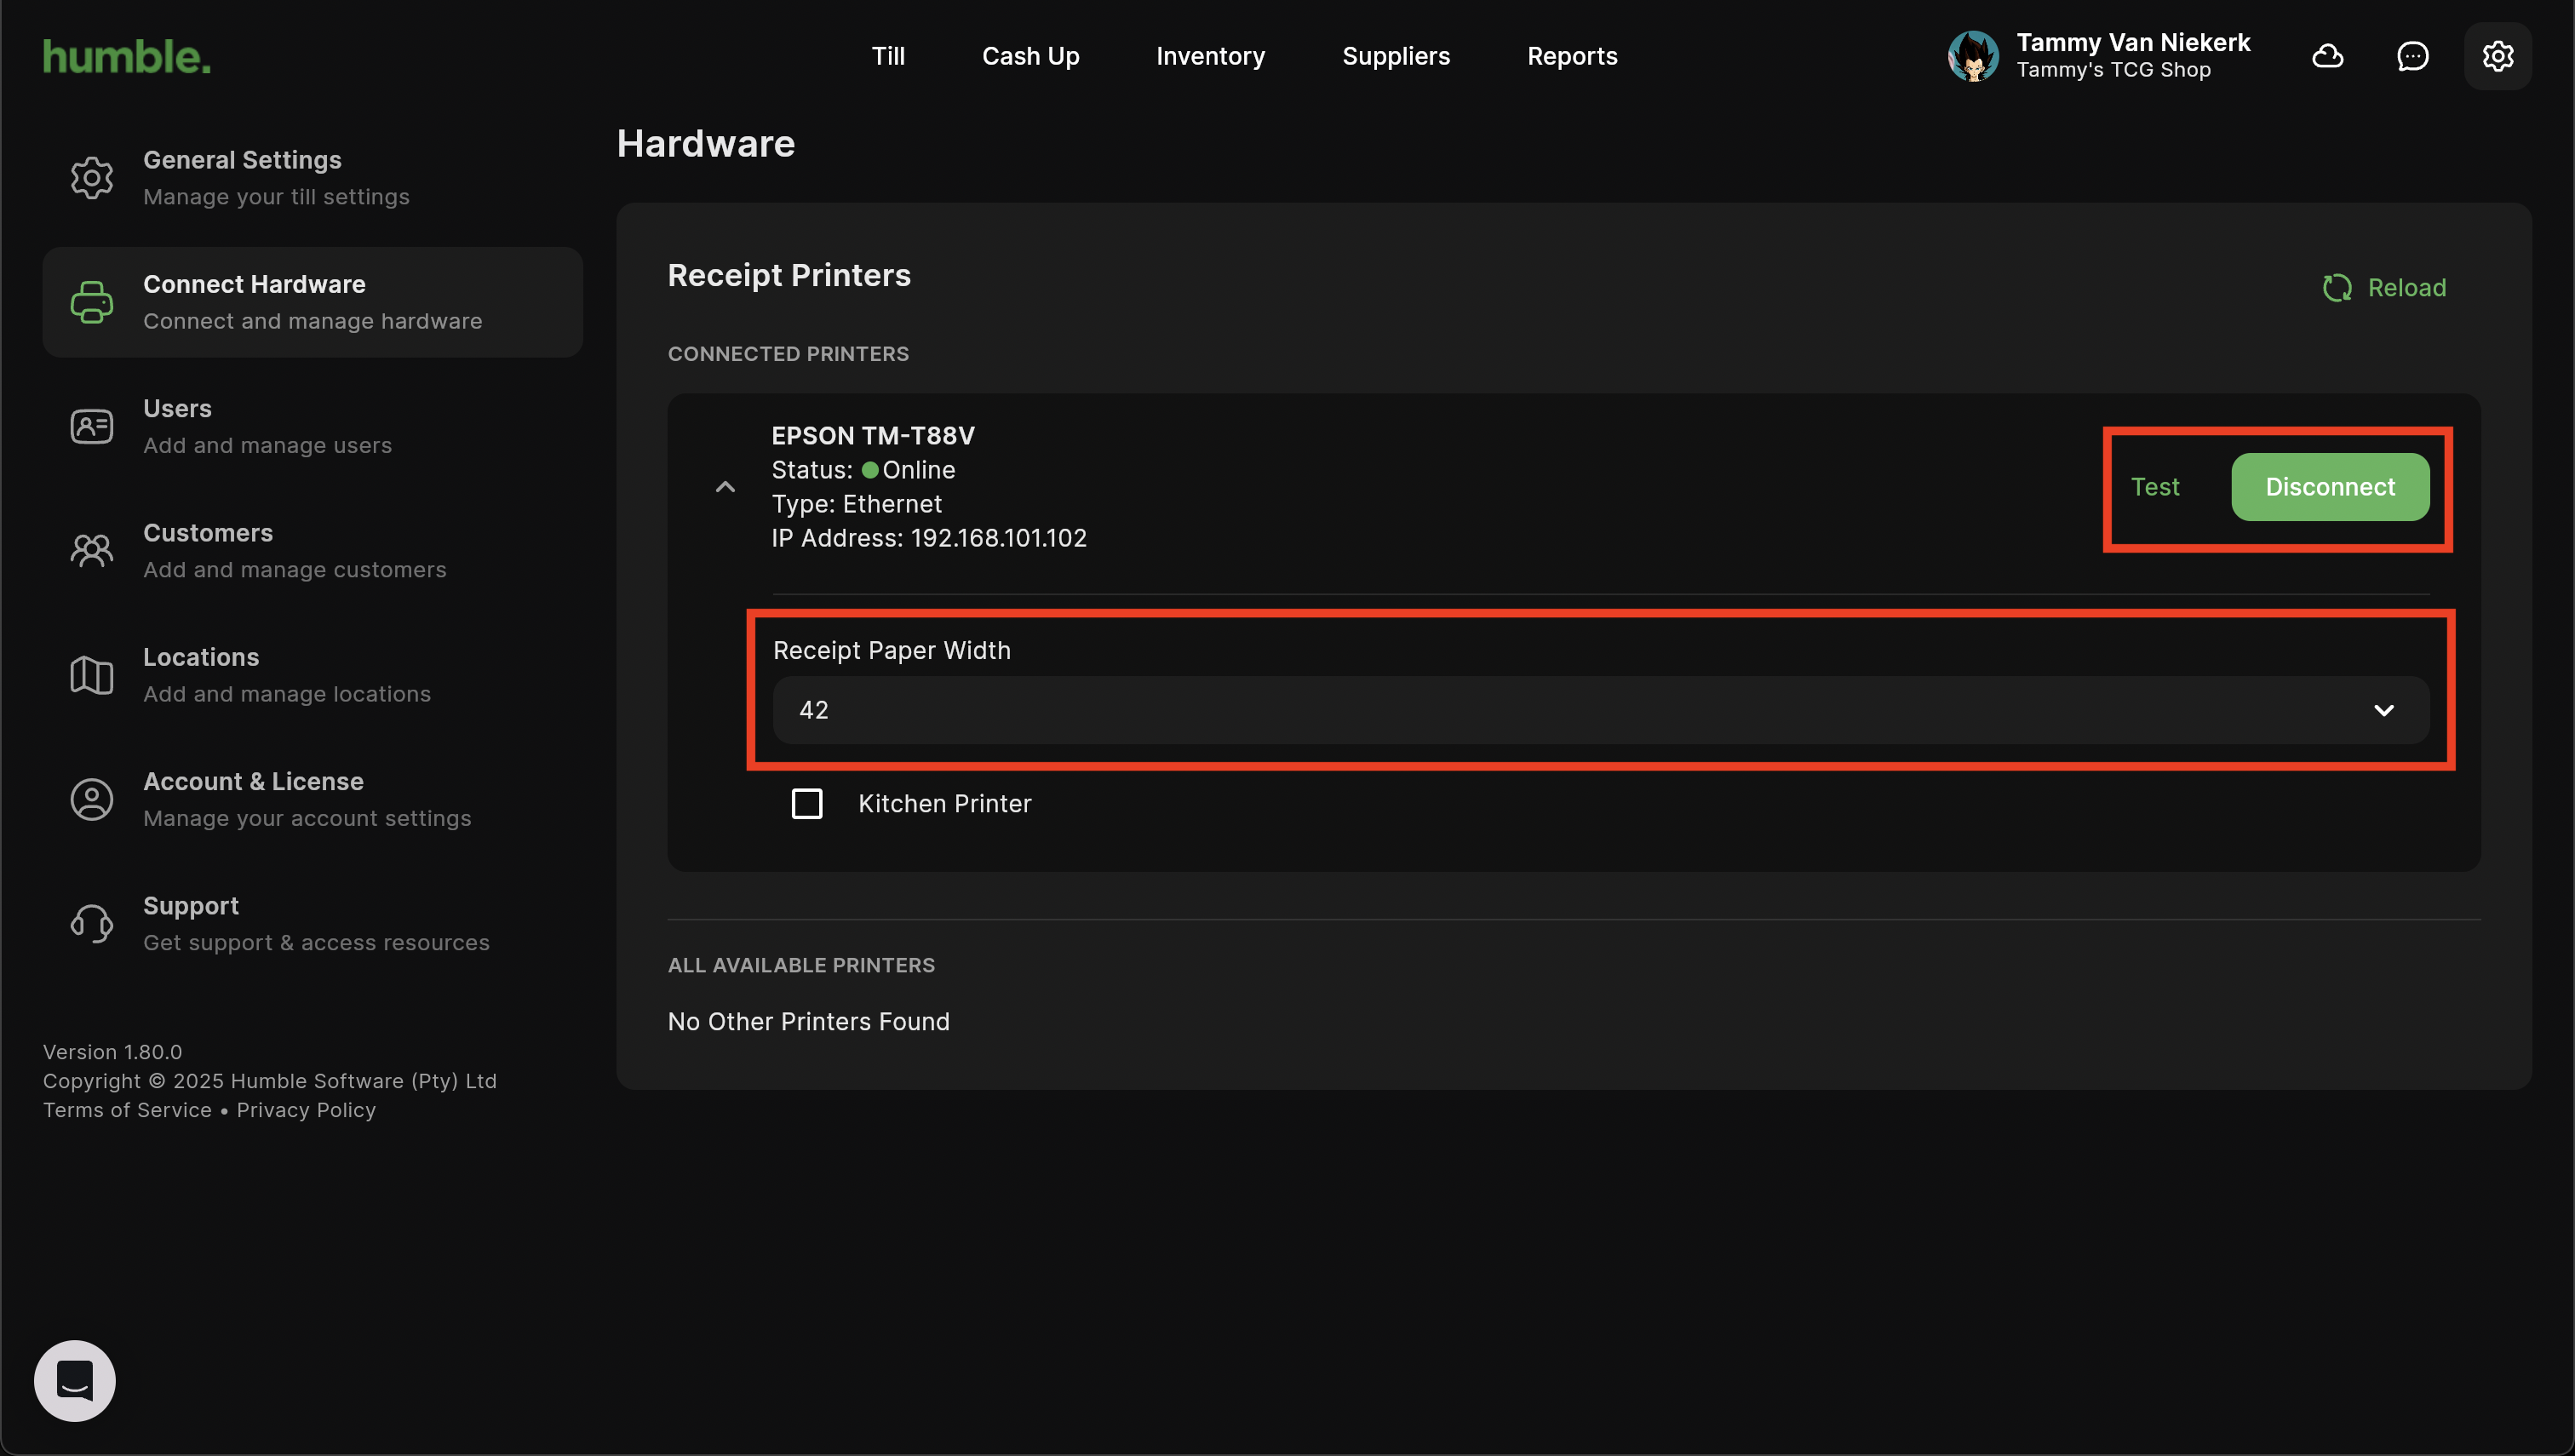This screenshot has height=1456, width=2575.
Task: Click Tammy's user profile avatar
Action: coord(1972,56)
